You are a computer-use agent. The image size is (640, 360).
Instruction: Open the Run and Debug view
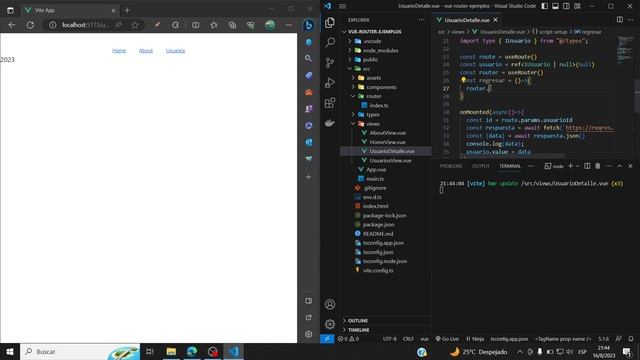pos(330,82)
